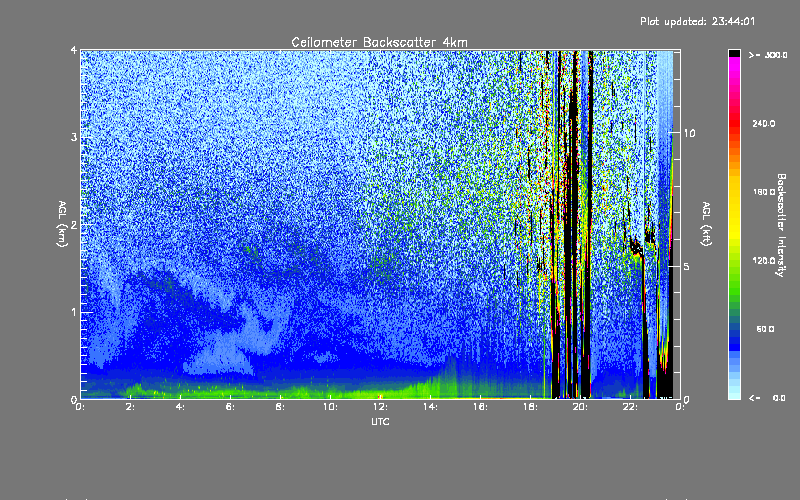
Task: Click the 'Ceilometer Backscatter 4km' plot title
Action: 379,42
